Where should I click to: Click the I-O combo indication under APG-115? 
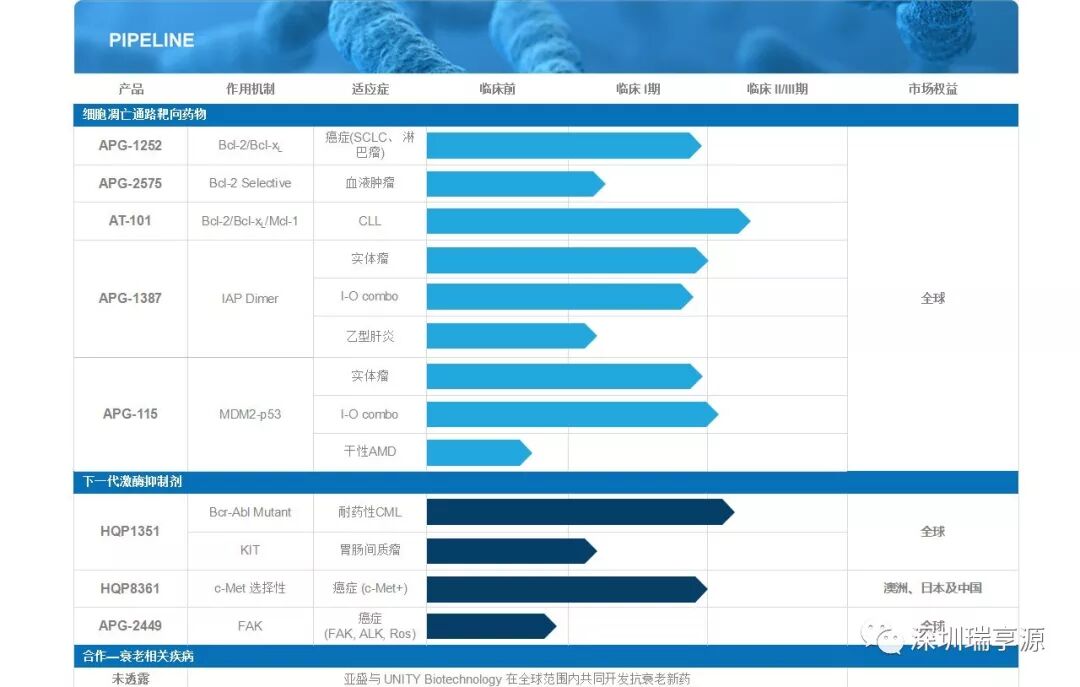coord(370,414)
